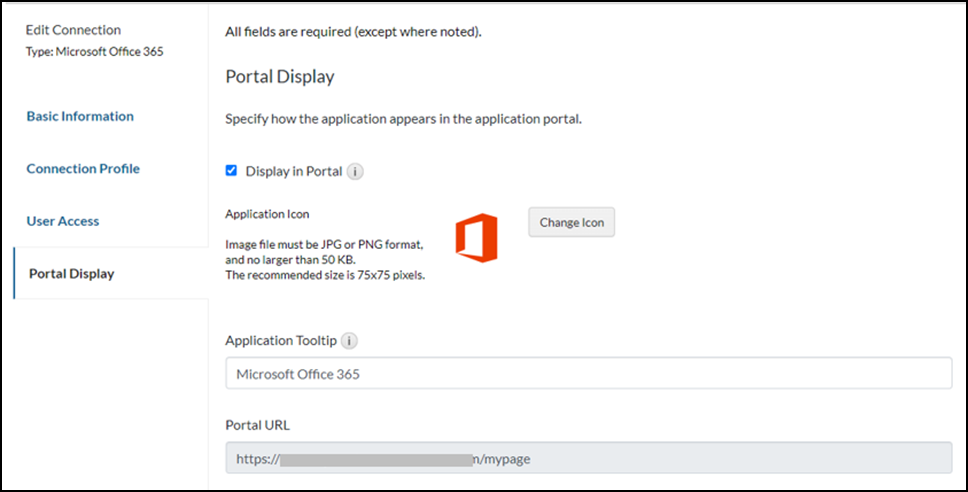Click the Display in Portal label text
The height and width of the screenshot is (492, 968).
pyautogui.click(x=294, y=171)
